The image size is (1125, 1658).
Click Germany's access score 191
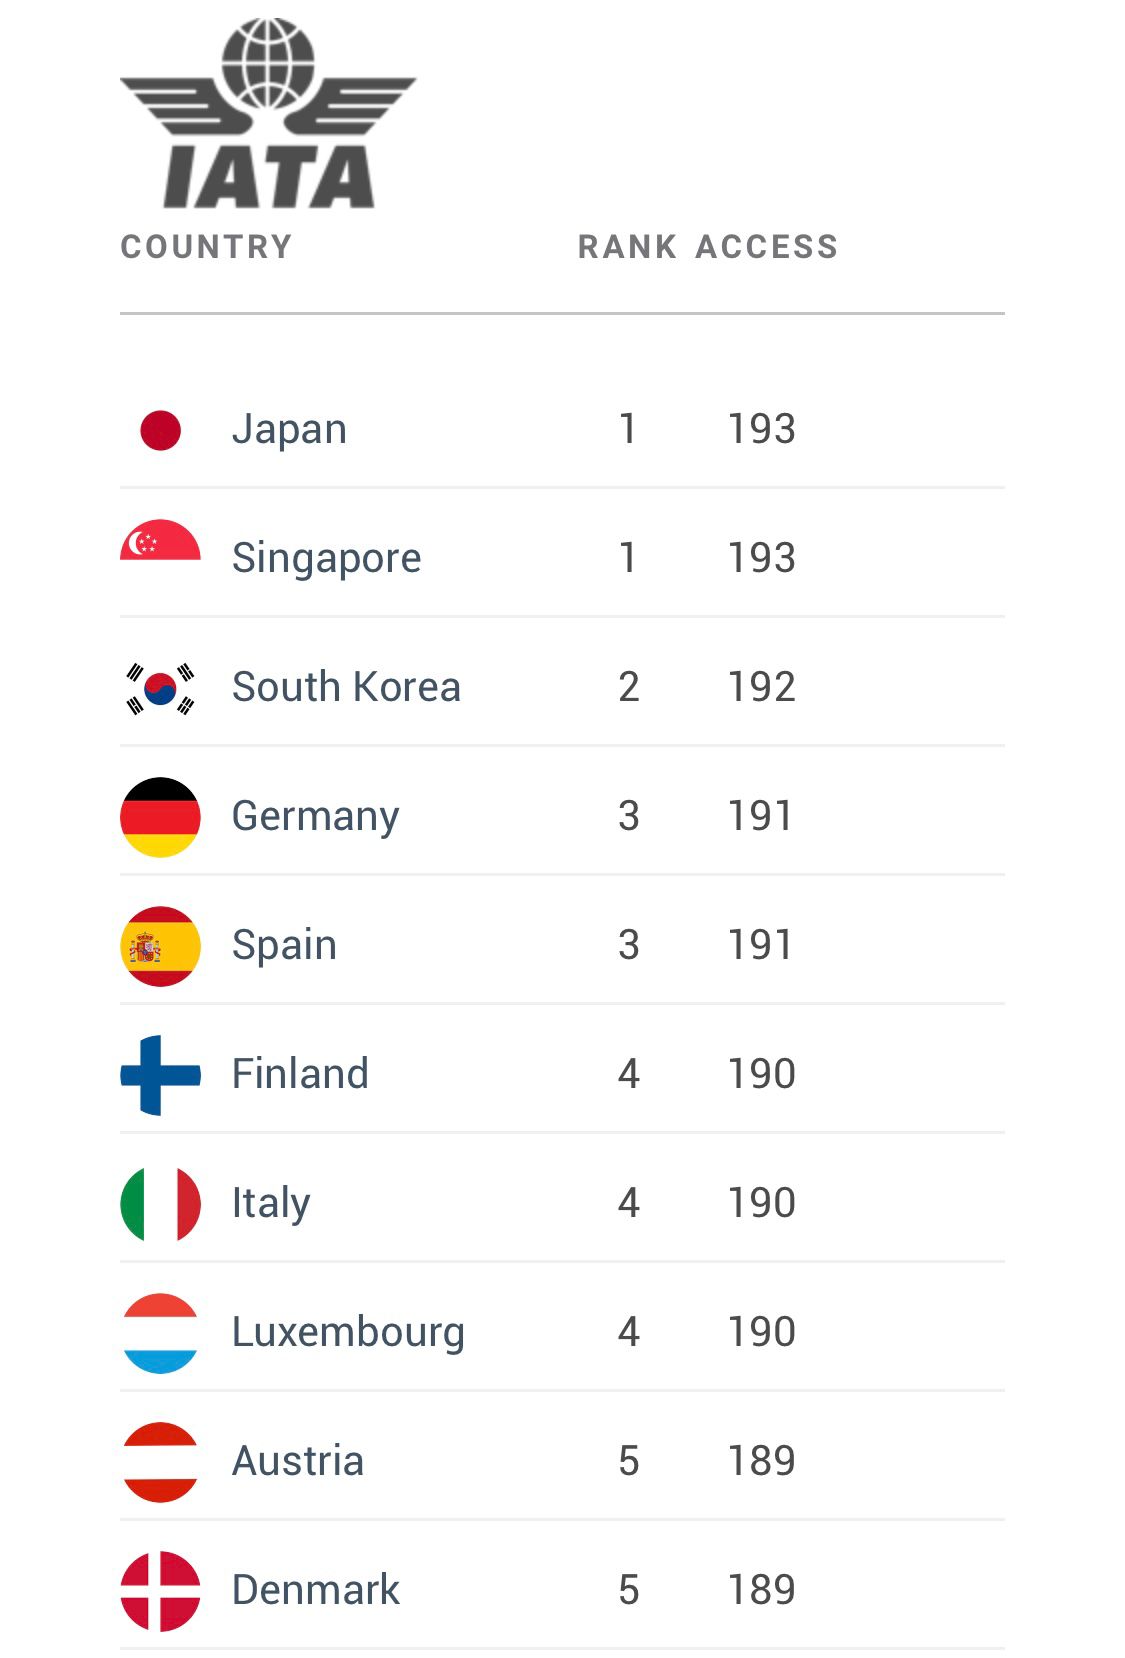(760, 817)
